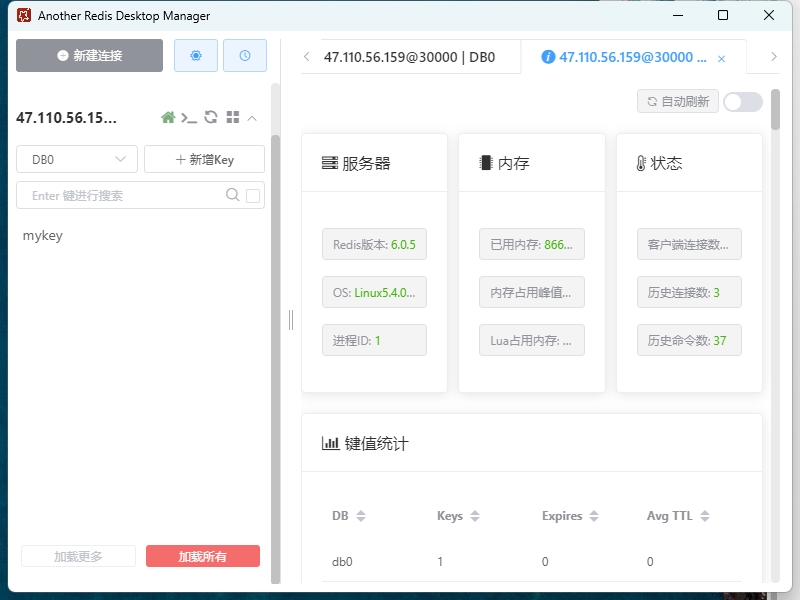Refresh keys with the reload icon
Image resolution: width=800 pixels, height=600 pixels.
tap(210, 117)
